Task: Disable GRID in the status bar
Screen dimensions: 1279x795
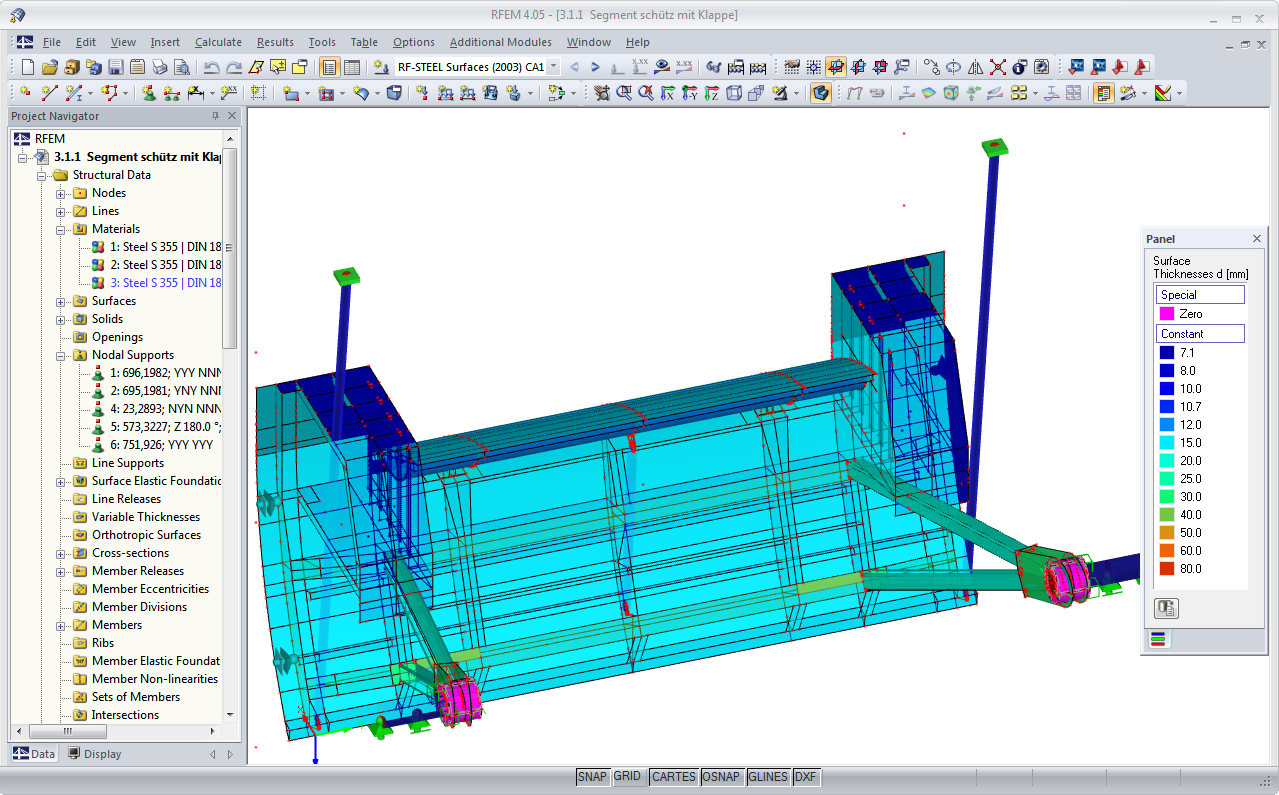Action: [629, 776]
